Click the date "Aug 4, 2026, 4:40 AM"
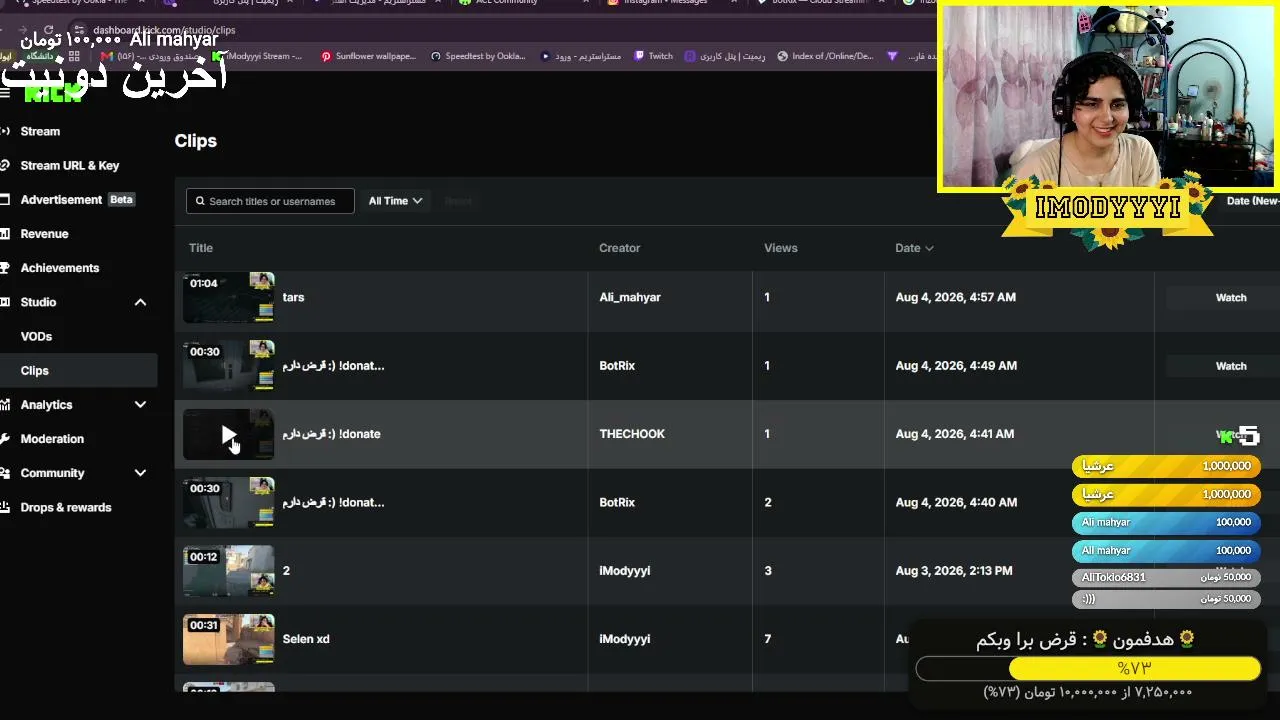Viewport: 1280px width, 720px height. click(x=956, y=502)
